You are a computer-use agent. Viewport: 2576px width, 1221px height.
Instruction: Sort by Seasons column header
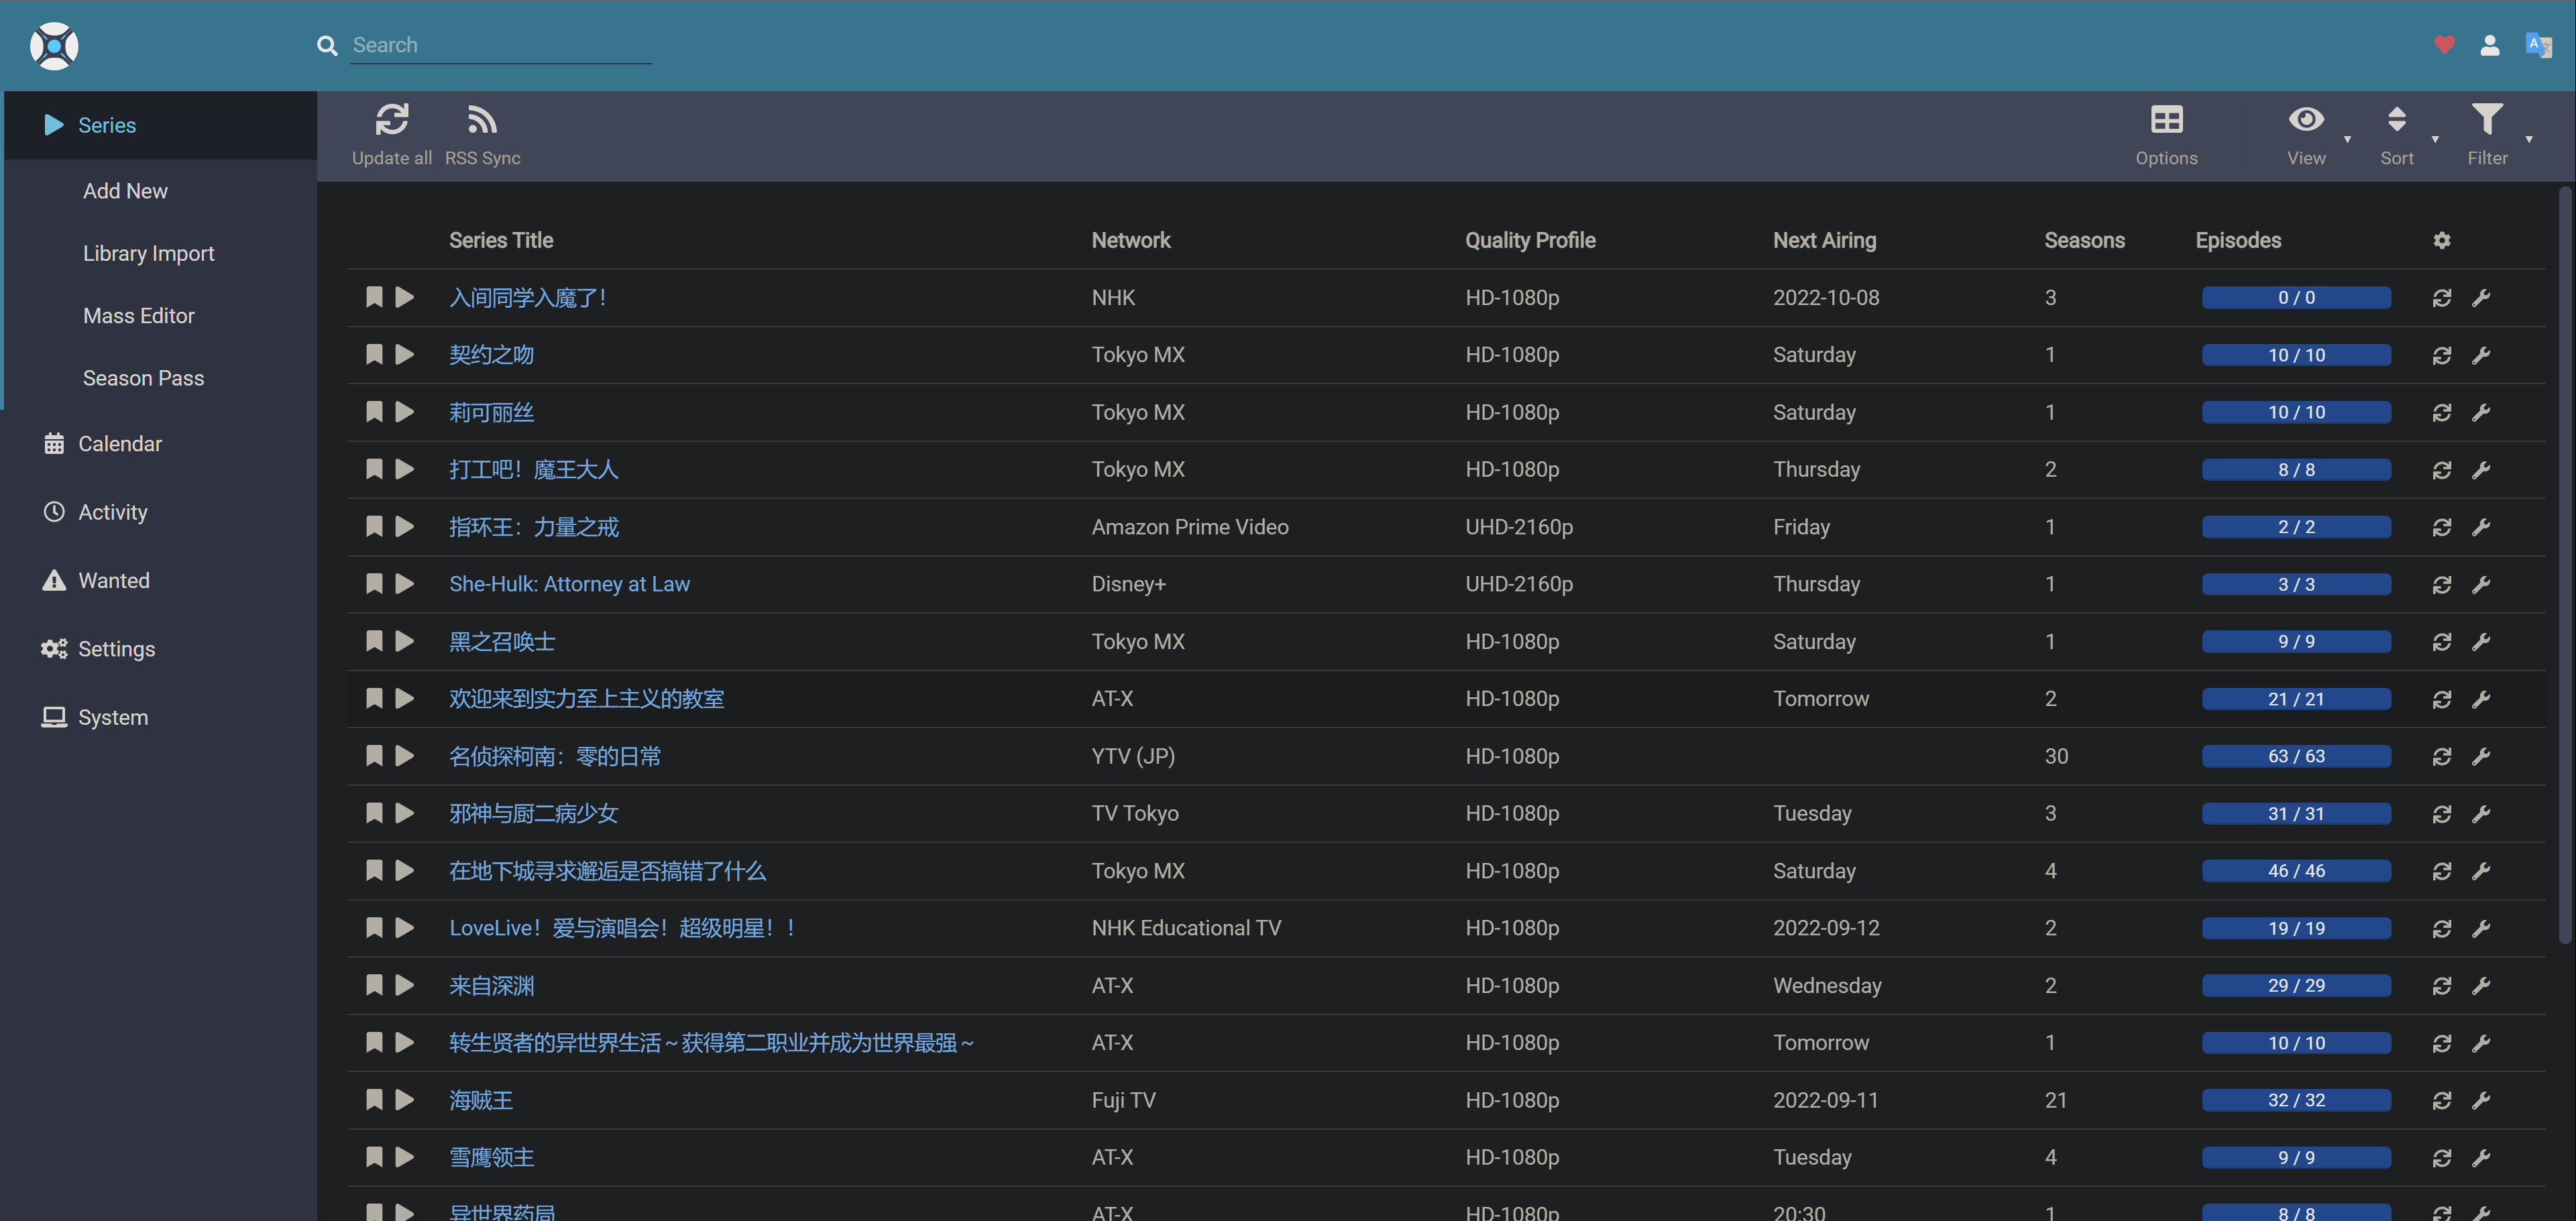click(x=2084, y=240)
